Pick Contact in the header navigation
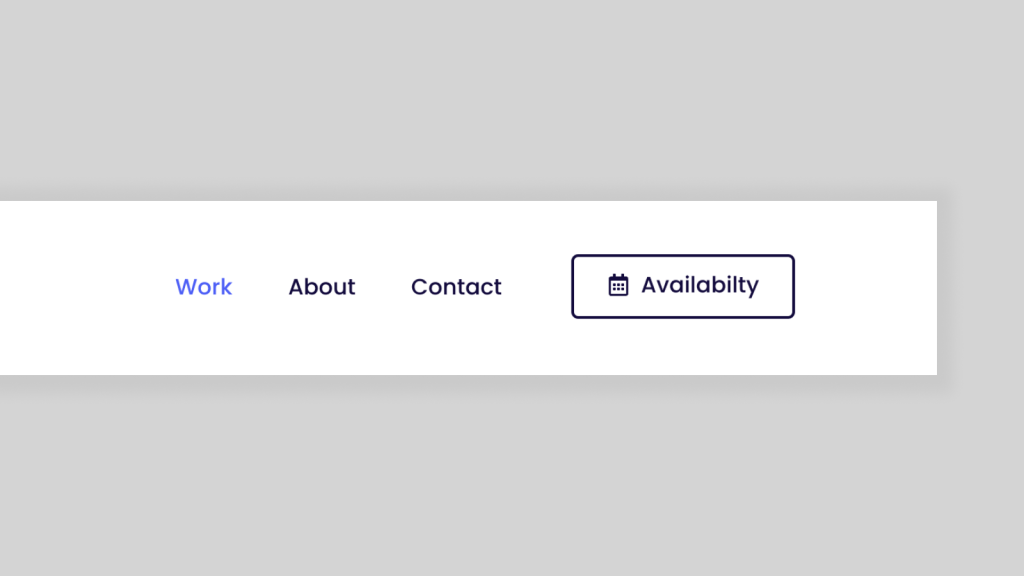The height and width of the screenshot is (576, 1024). [456, 287]
